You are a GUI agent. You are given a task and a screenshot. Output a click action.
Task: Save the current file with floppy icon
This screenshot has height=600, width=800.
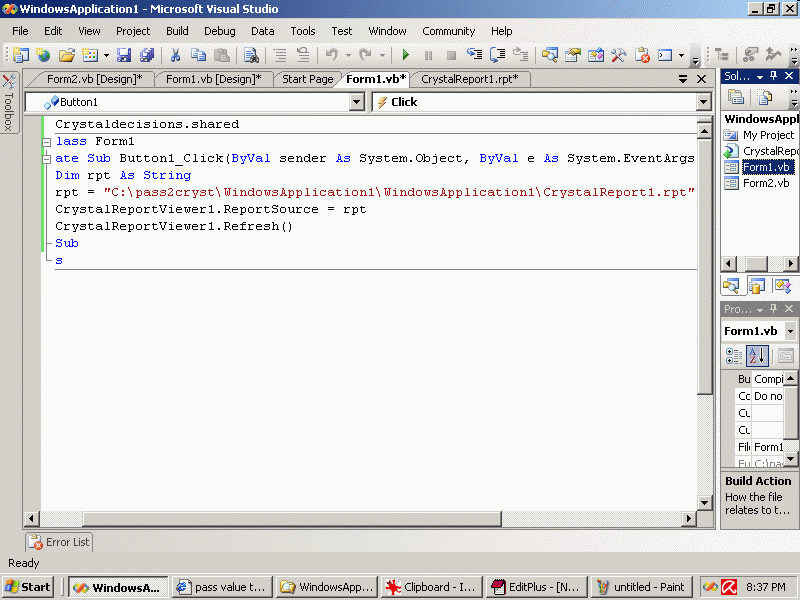[x=124, y=55]
